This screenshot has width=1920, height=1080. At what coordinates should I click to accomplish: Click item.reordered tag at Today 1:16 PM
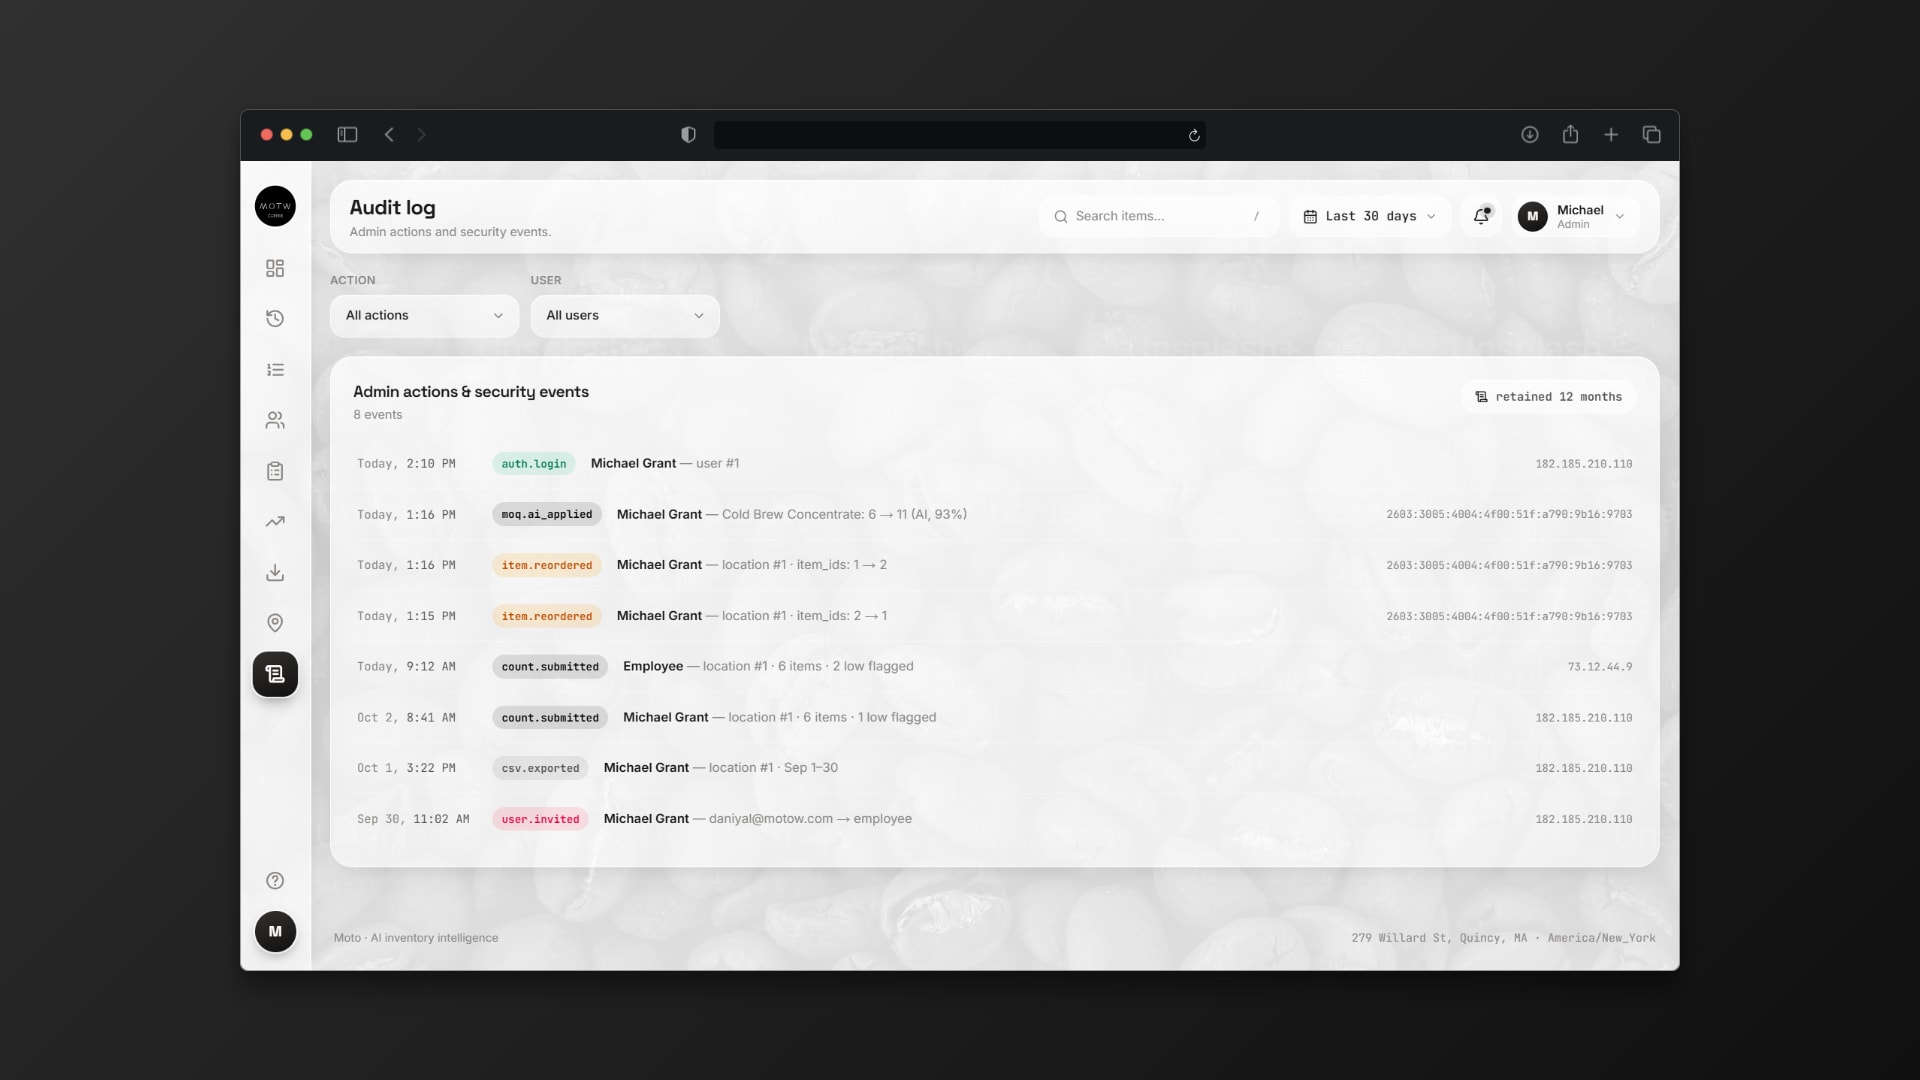[547, 566]
